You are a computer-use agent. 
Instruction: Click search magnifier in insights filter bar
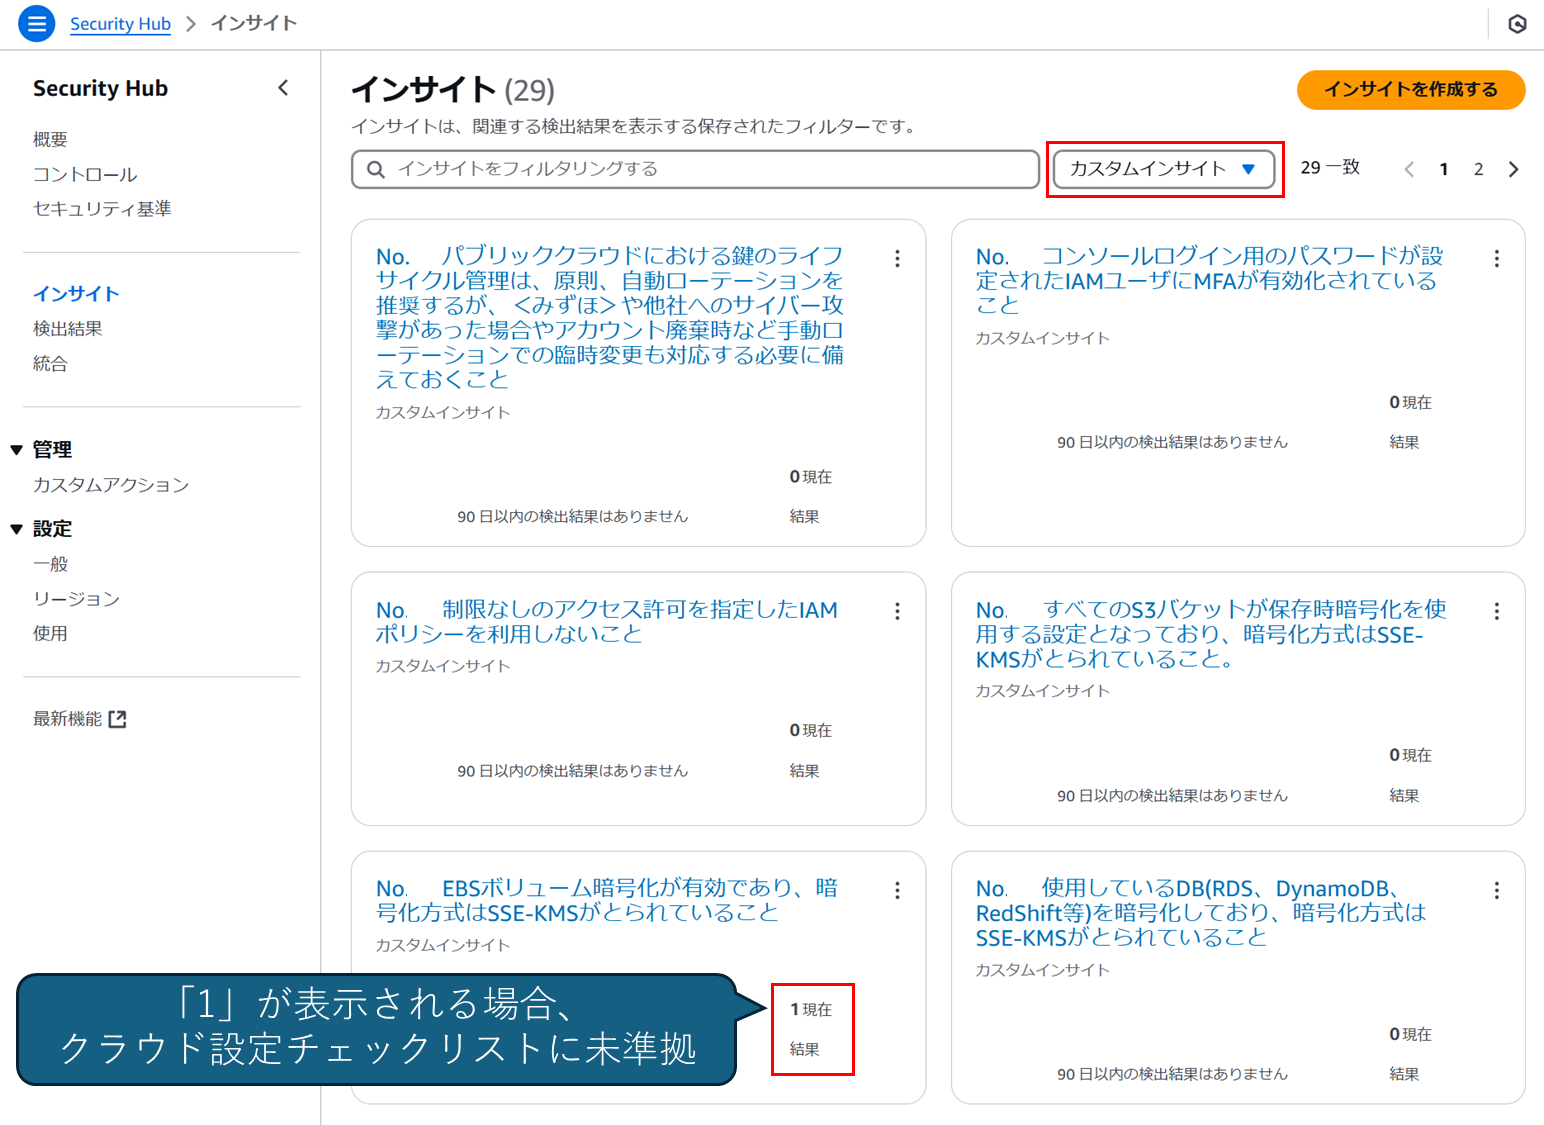375,169
